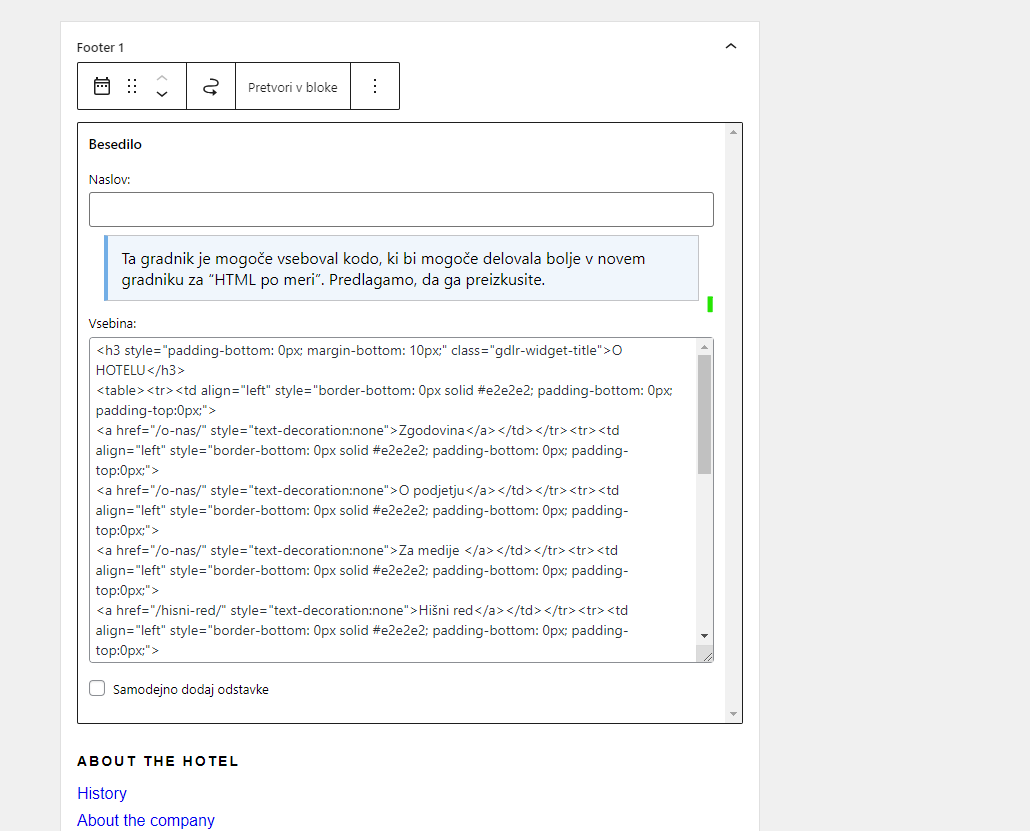Click the Za medije anchor line in code

click(x=357, y=550)
